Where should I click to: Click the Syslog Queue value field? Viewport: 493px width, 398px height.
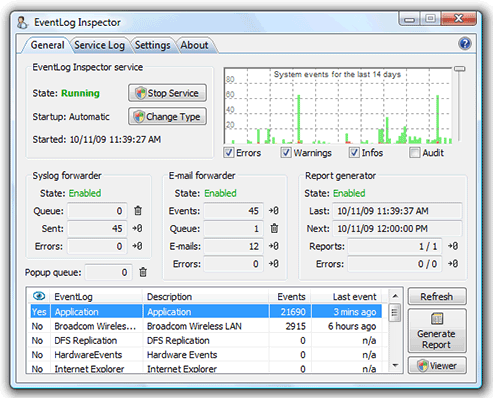pos(97,211)
